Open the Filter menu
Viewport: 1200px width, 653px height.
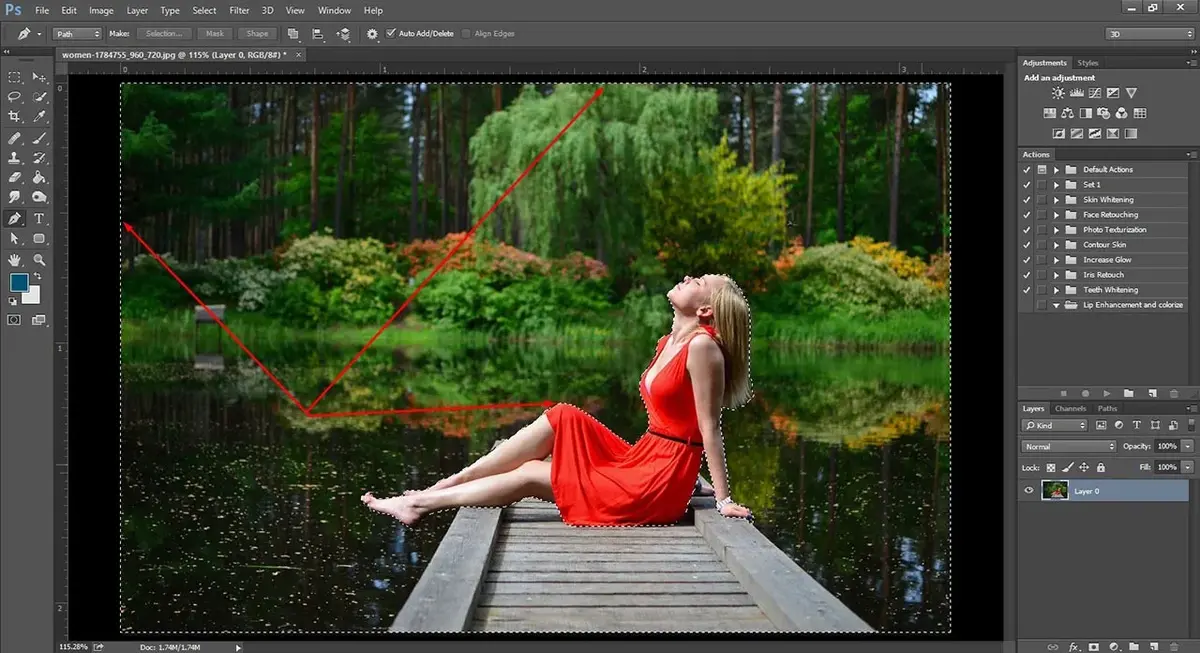239,10
